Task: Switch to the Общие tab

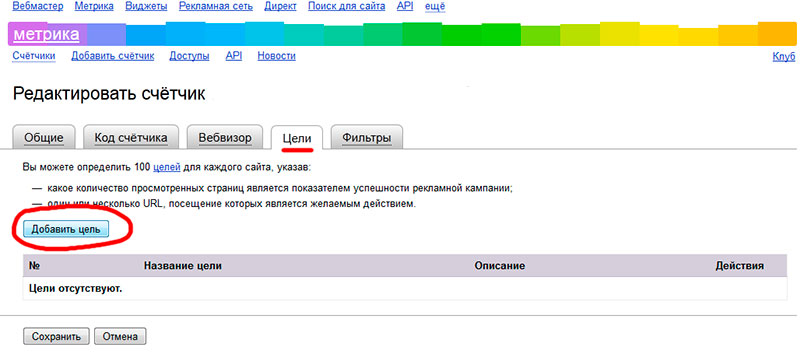Action: [x=44, y=138]
